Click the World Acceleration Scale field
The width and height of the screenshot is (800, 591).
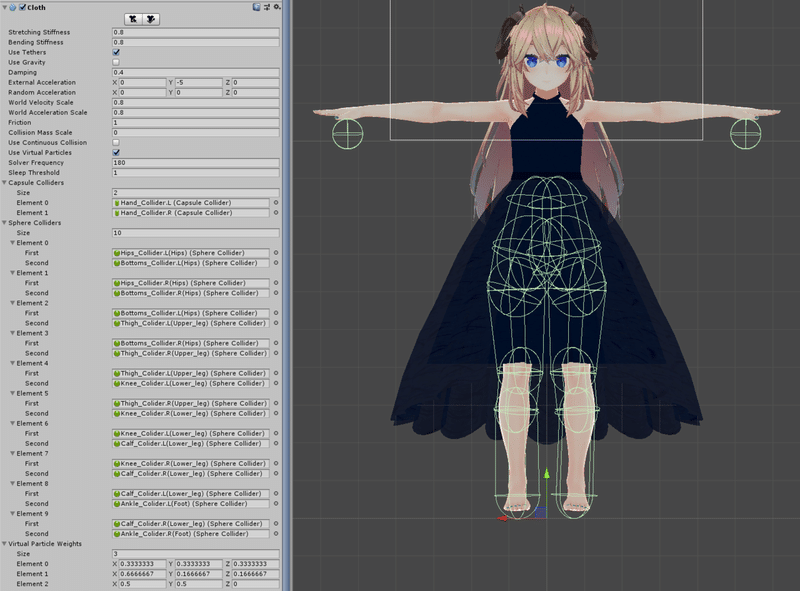click(195, 112)
